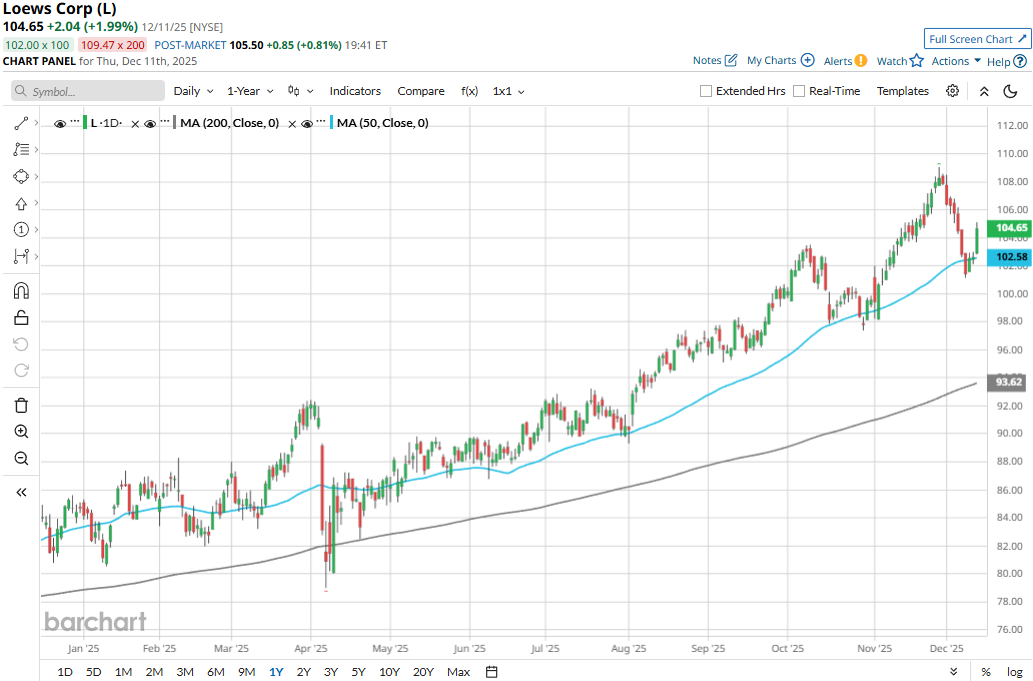Tick the Real-Time checkbox
The height and width of the screenshot is (681, 1033).
(x=799, y=91)
